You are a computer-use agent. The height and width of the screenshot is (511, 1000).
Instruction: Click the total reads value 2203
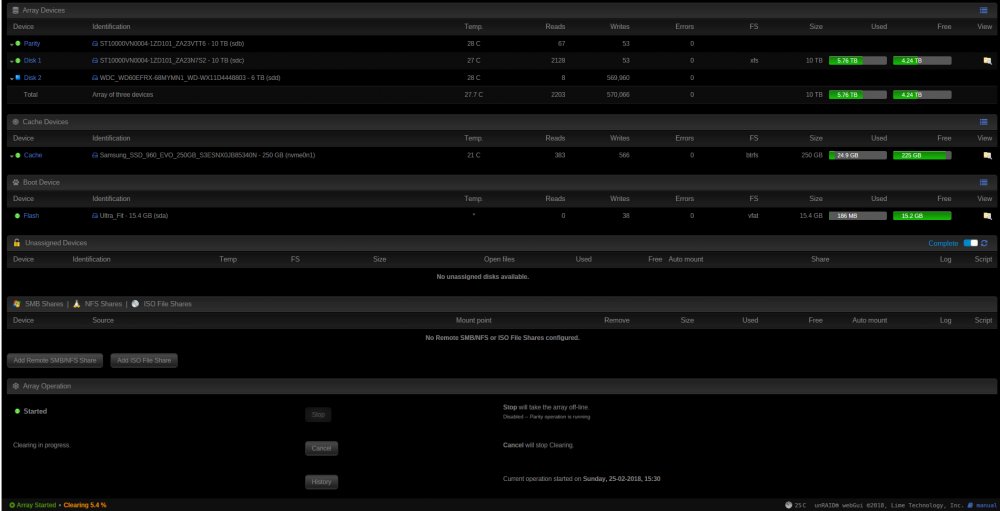[557, 94]
